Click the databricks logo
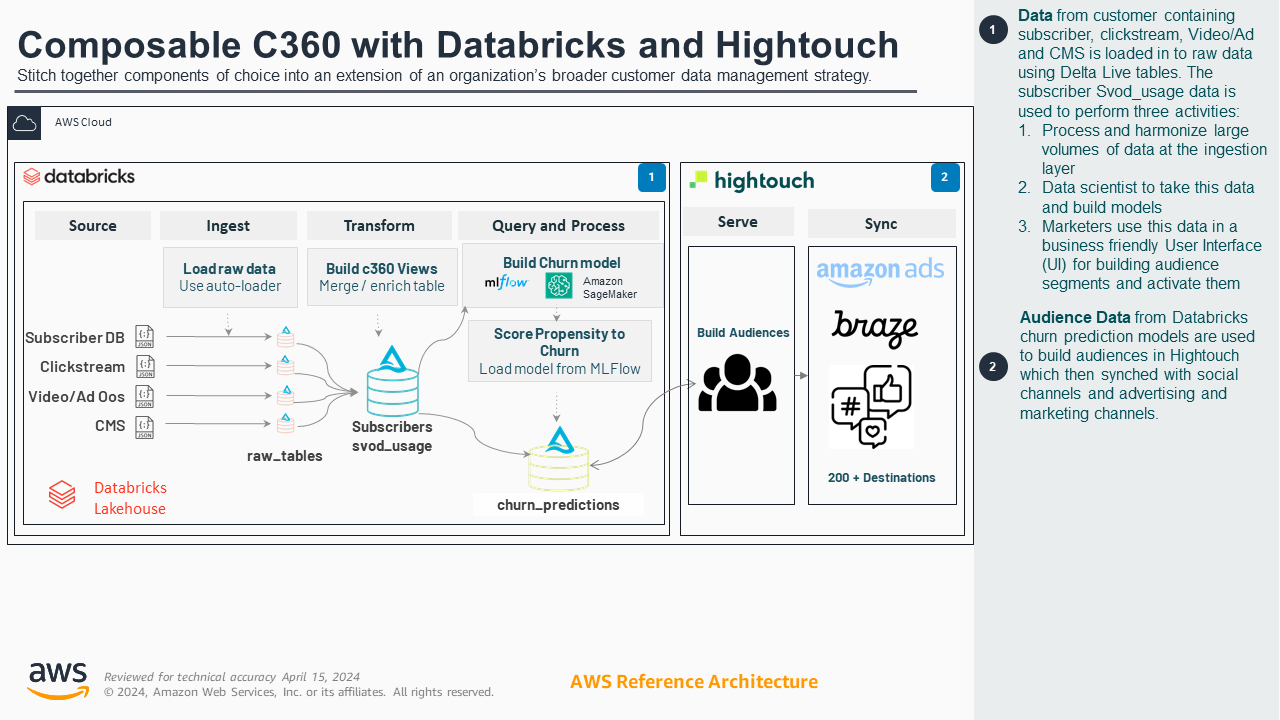The image size is (1280, 720). [79, 177]
